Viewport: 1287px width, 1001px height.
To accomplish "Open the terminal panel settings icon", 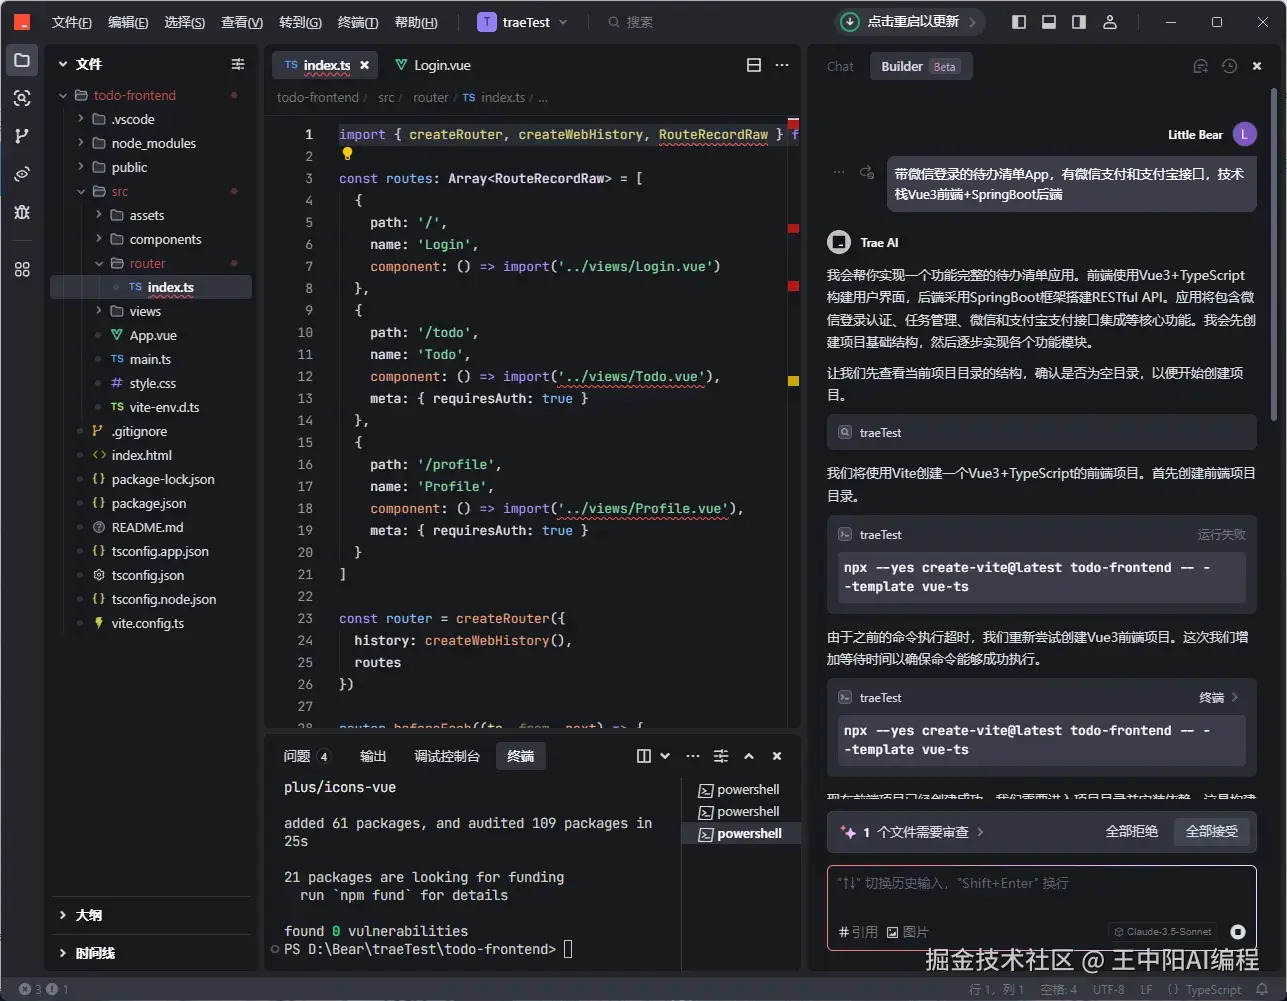I will tap(721, 756).
